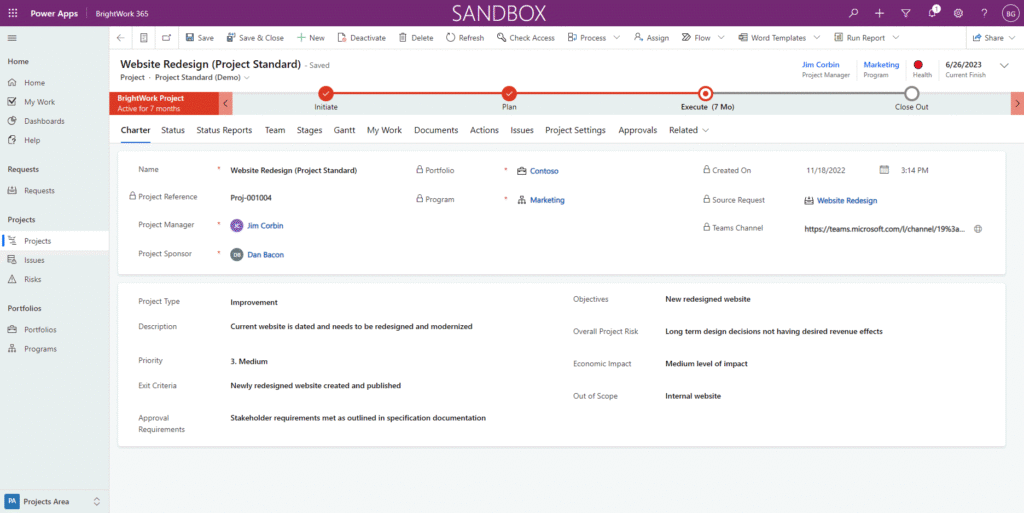Image resolution: width=1024 pixels, height=513 pixels.
Task: Expand the header details chevron
Action: coord(1004,66)
